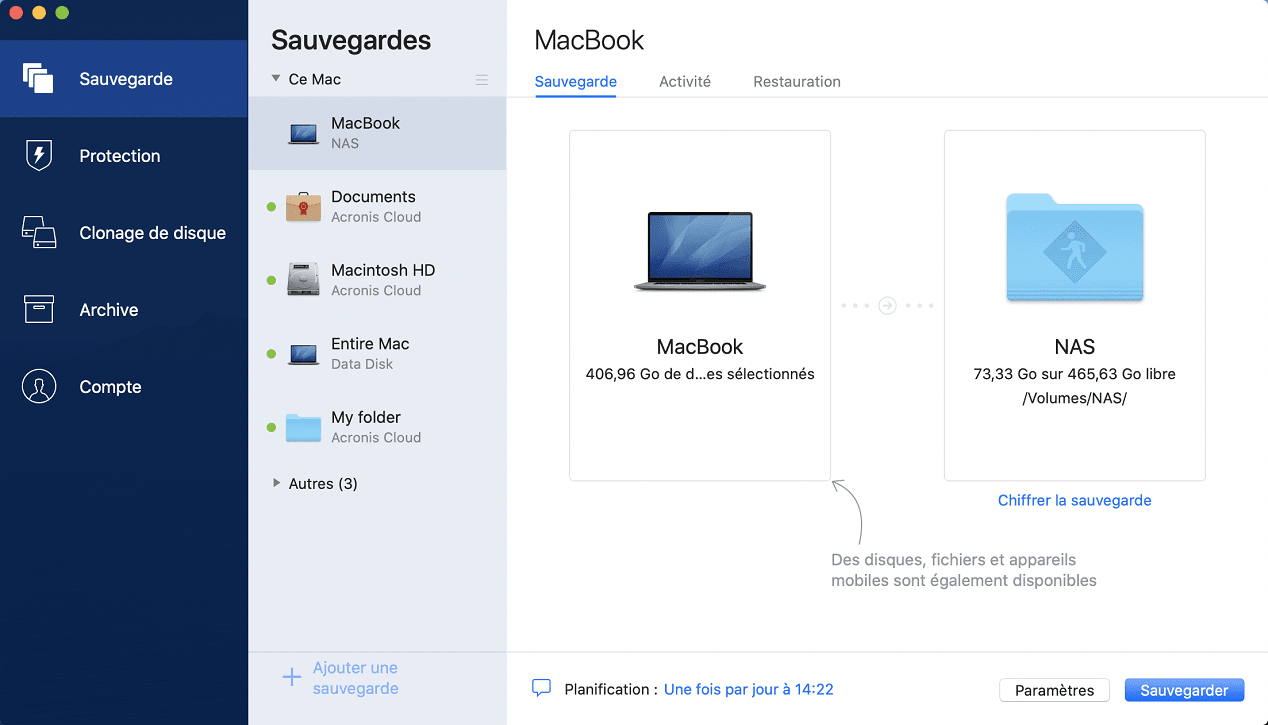Change the schedule Une fois par jour à 14:22
This screenshot has height=725, width=1268.
(x=749, y=689)
